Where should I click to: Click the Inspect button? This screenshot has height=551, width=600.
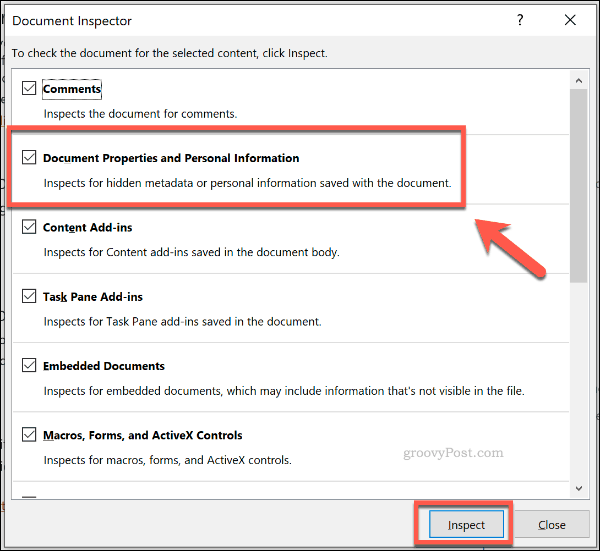pyautogui.click(x=466, y=525)
